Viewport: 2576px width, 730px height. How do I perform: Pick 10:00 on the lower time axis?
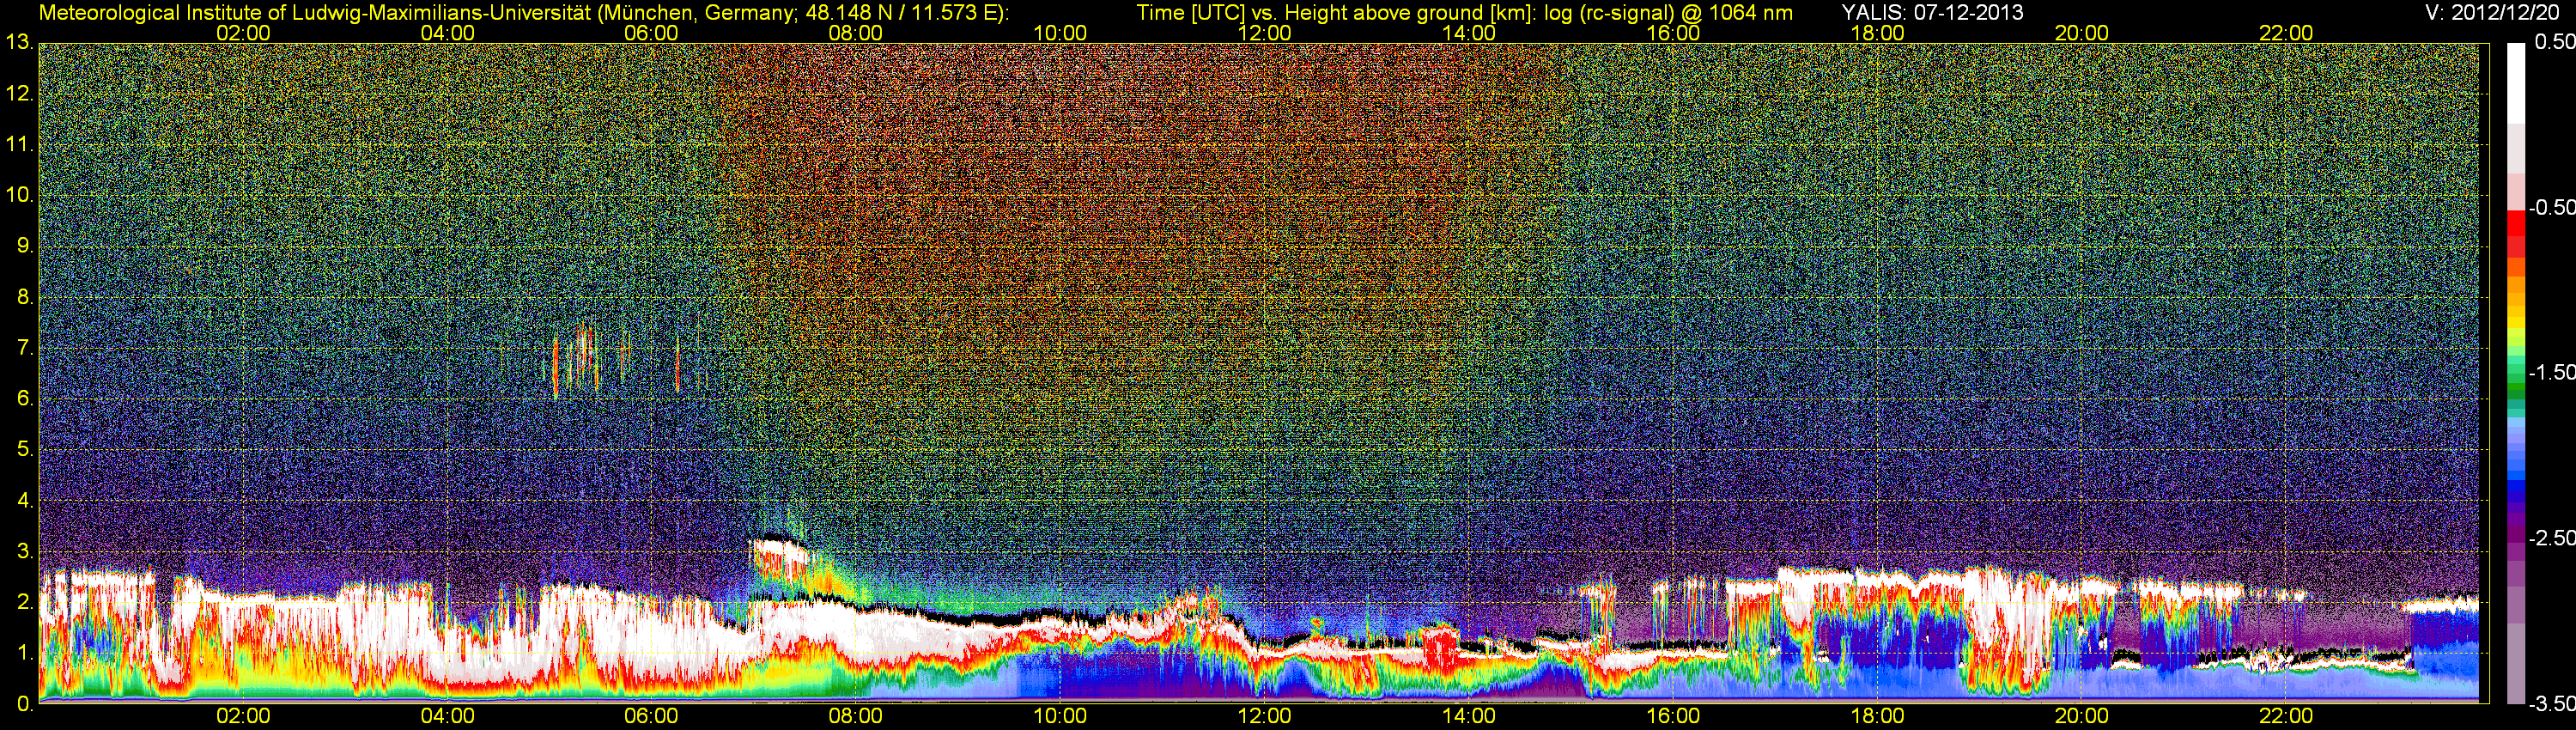click(x=1060, y=716)
